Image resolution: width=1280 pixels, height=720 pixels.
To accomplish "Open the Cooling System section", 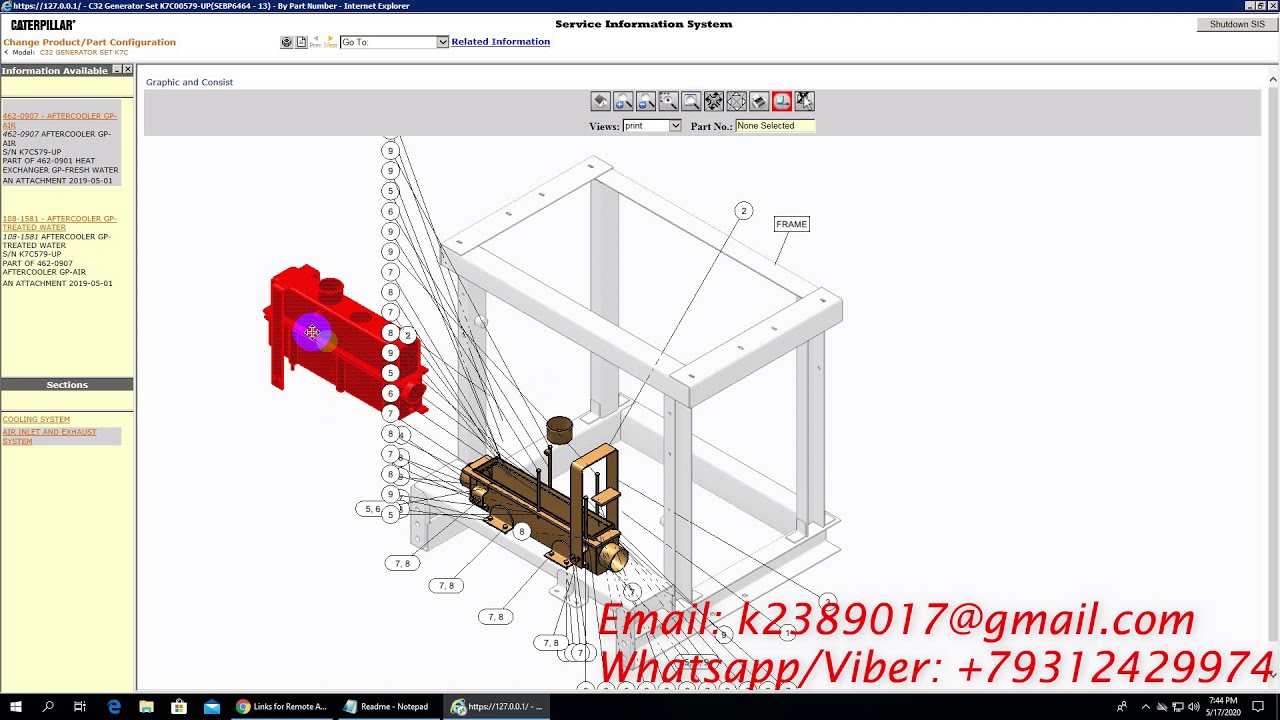I will pyautogui.click(x=36, y=419).
